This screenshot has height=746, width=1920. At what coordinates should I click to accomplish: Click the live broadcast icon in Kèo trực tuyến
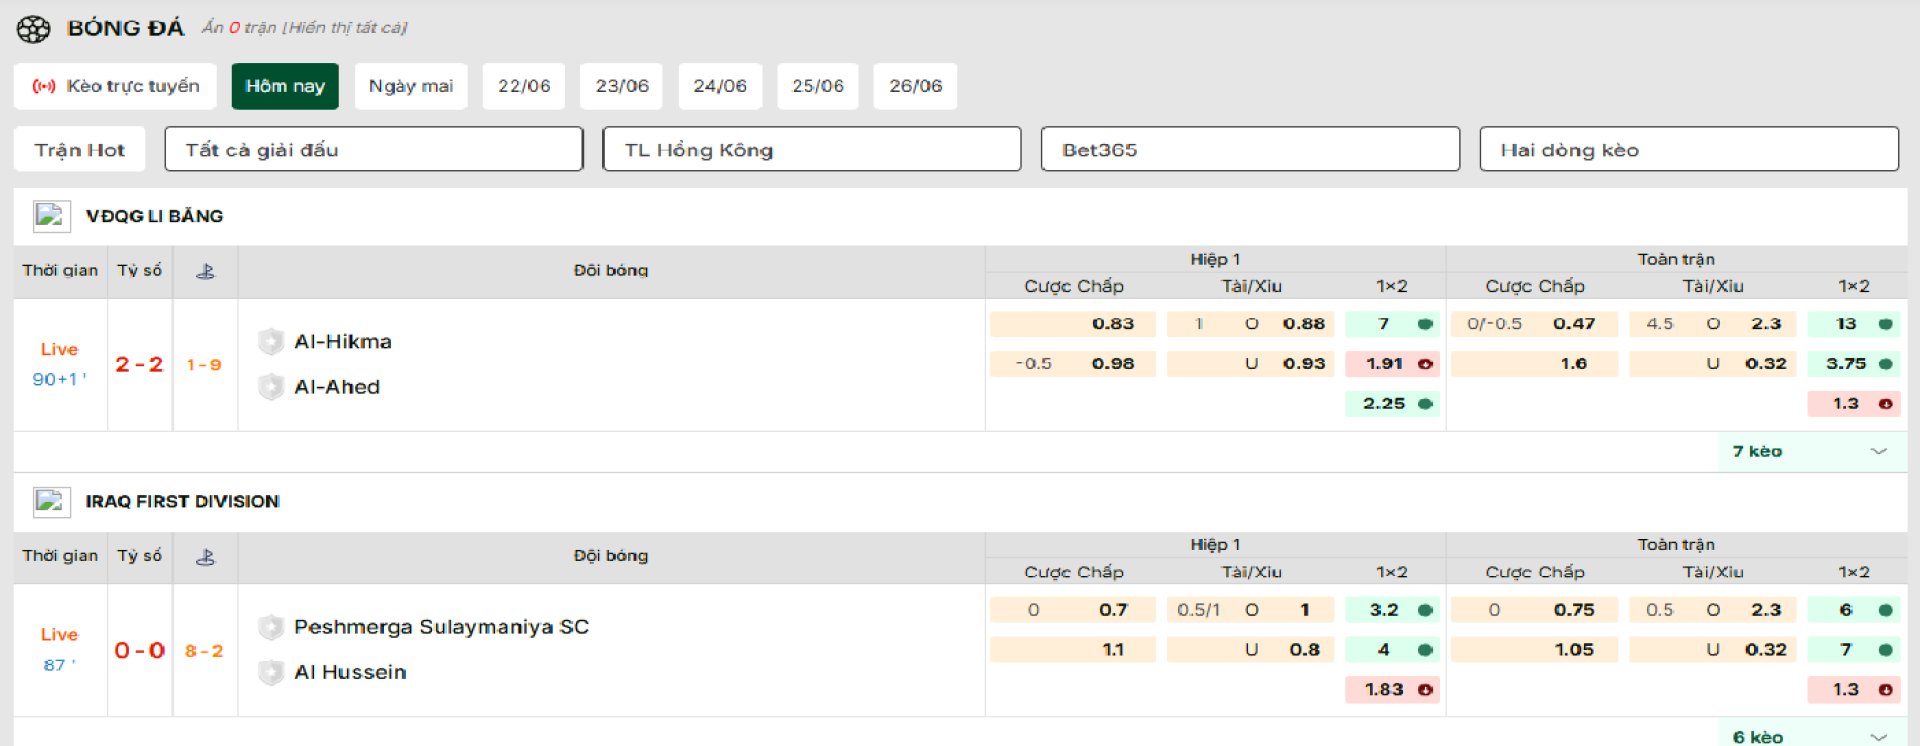[x=44, y=86]
